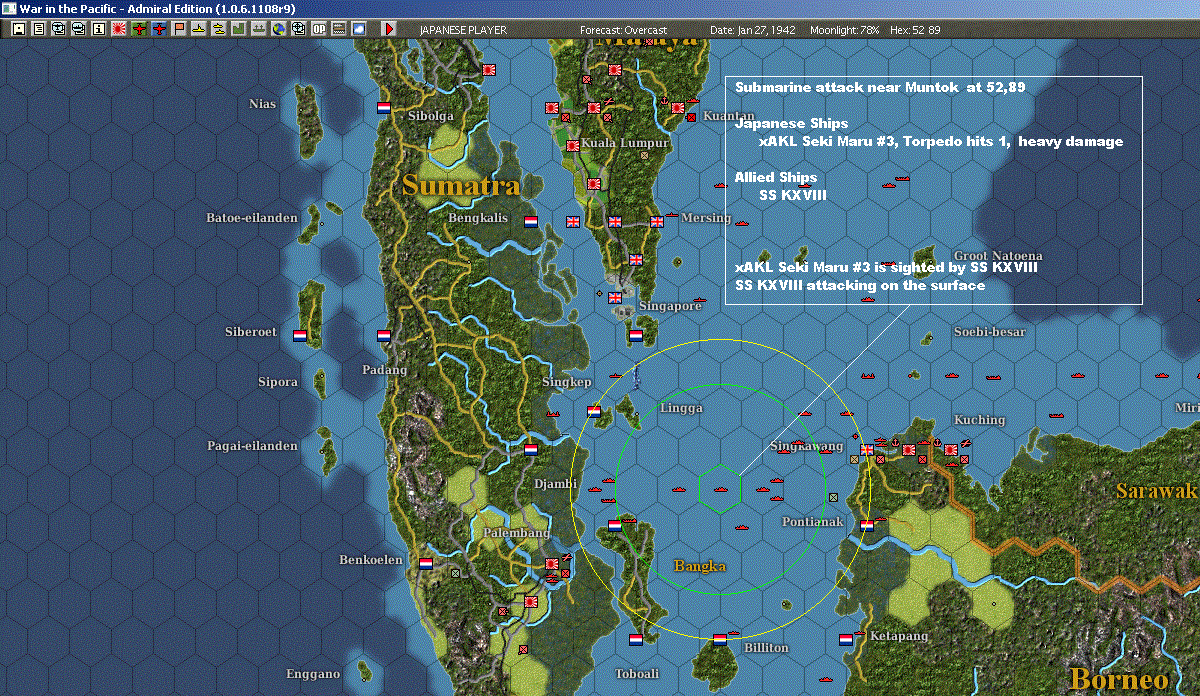The width and height of the screenshot is (1200, 696).
Task: Click the 'Date: Jan 27, 1942' text
Action: pyautogui.click(x=753, y=30)
